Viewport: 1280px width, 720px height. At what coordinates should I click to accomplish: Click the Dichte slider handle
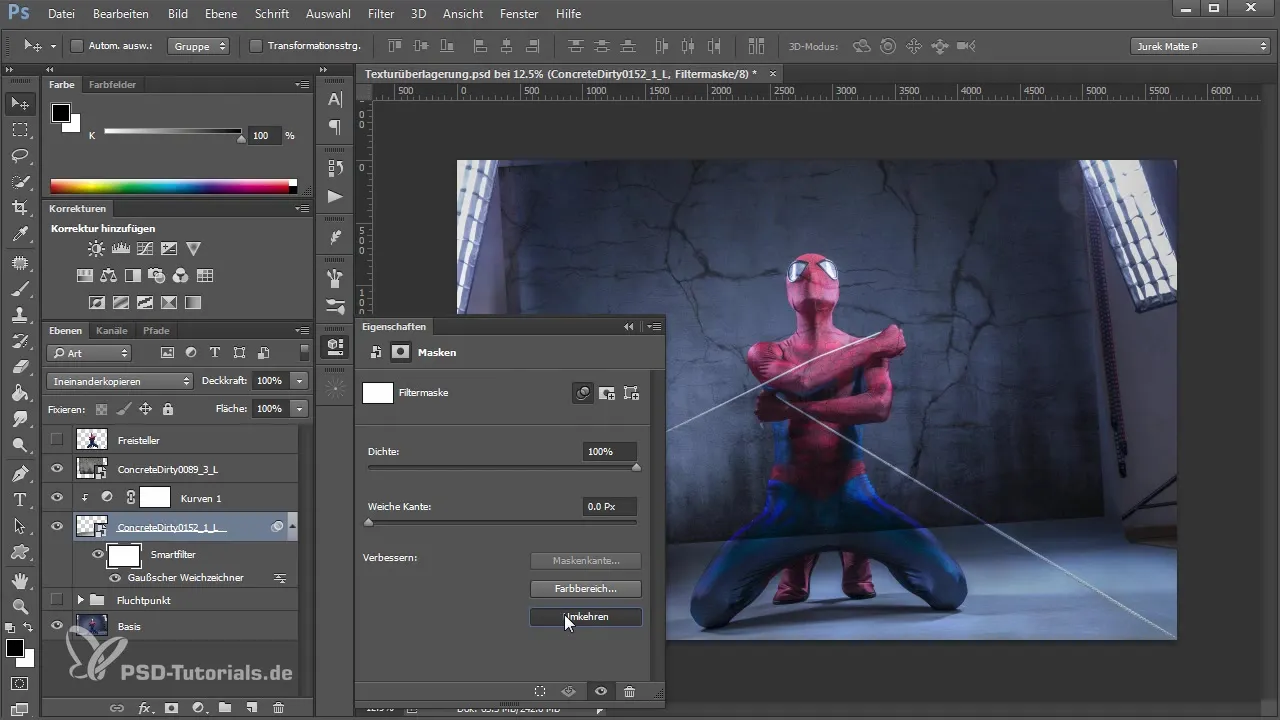(636, 467)
